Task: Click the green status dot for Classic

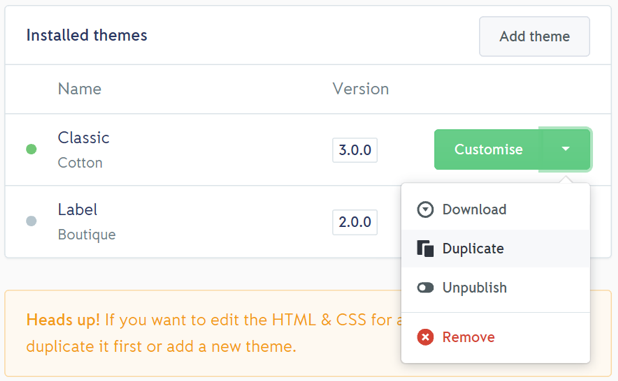Action: pyautogui.click(x=31, y=149)
